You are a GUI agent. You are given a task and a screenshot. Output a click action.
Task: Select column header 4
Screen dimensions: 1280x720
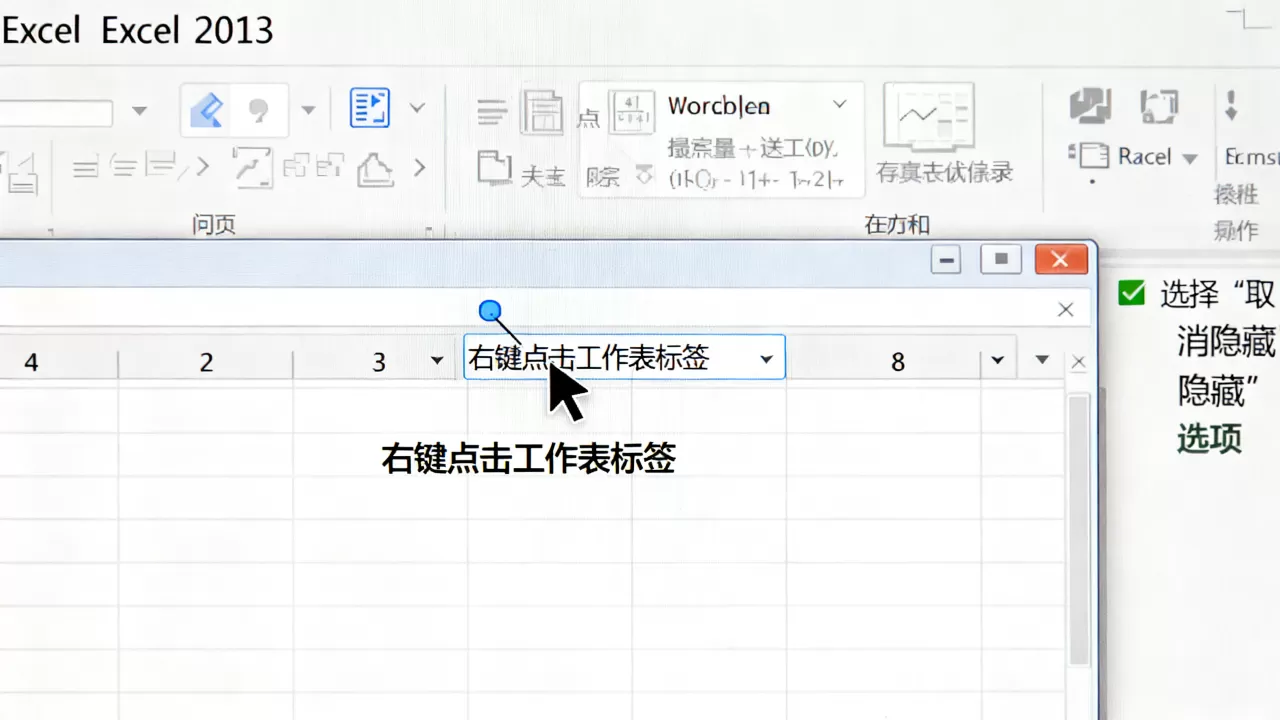coord(31,362)
